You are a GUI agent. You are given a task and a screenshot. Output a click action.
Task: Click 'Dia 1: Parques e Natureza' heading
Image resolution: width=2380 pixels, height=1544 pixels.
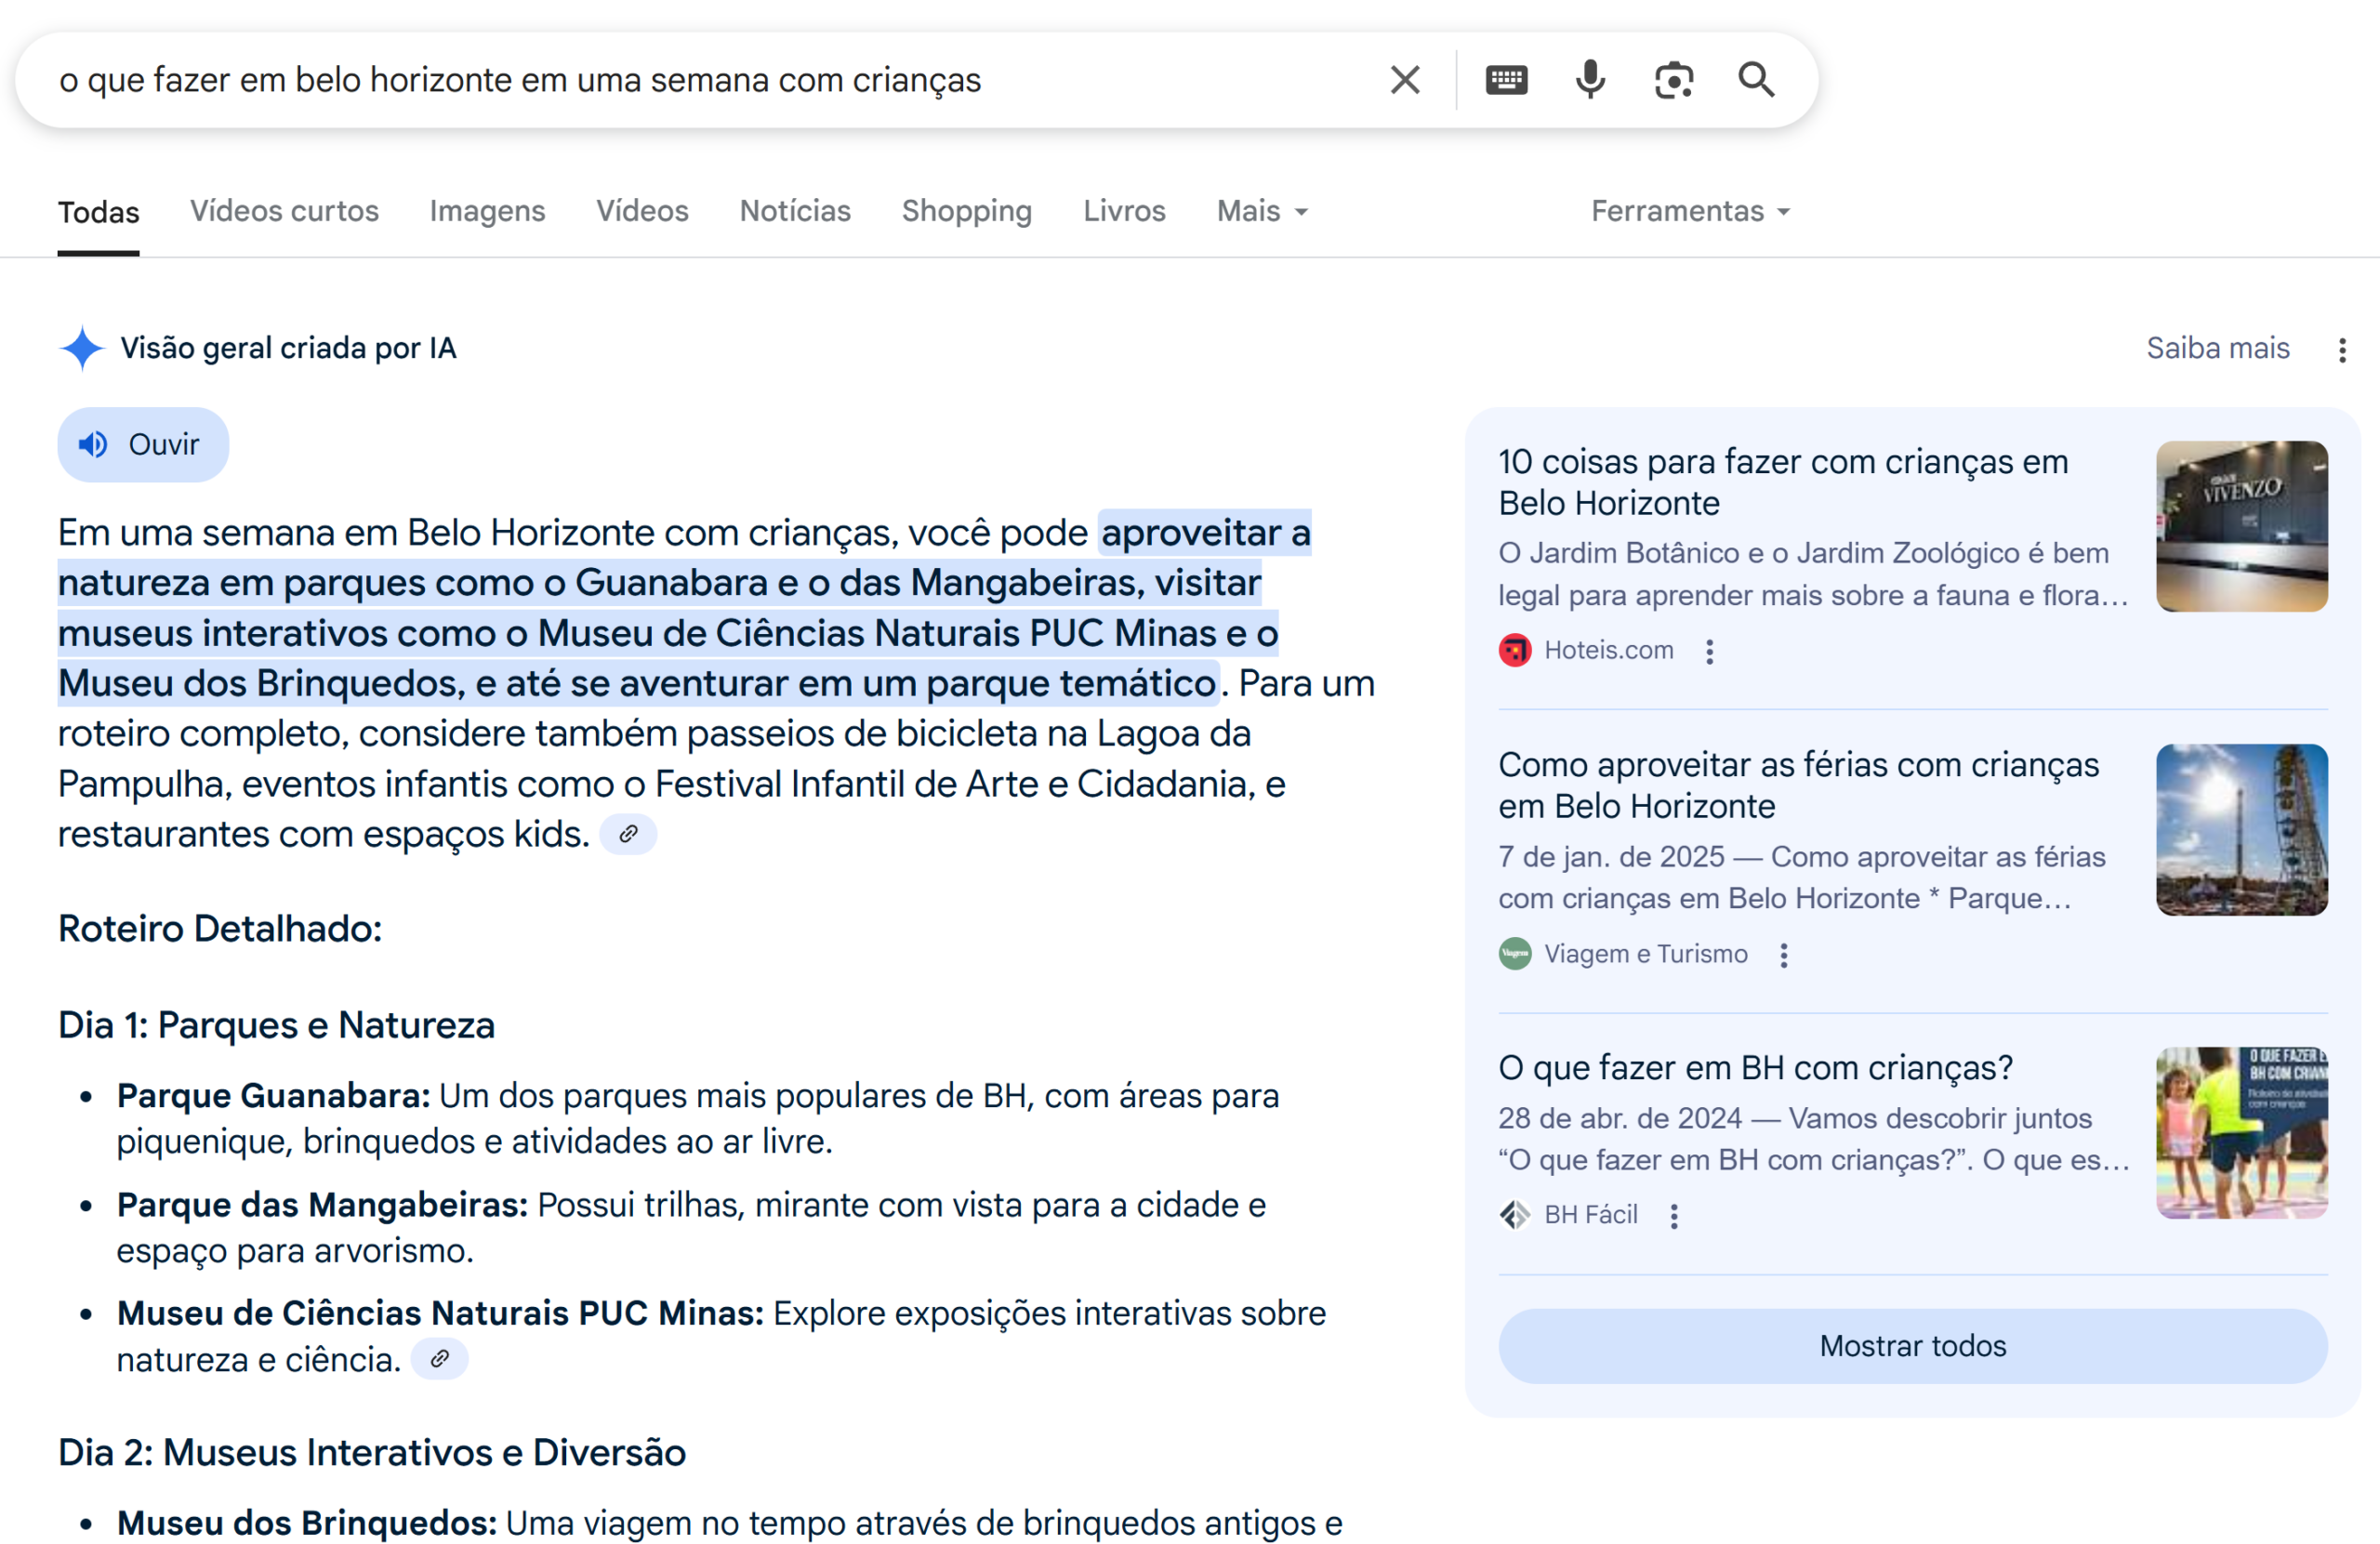tap(276, 1026)
